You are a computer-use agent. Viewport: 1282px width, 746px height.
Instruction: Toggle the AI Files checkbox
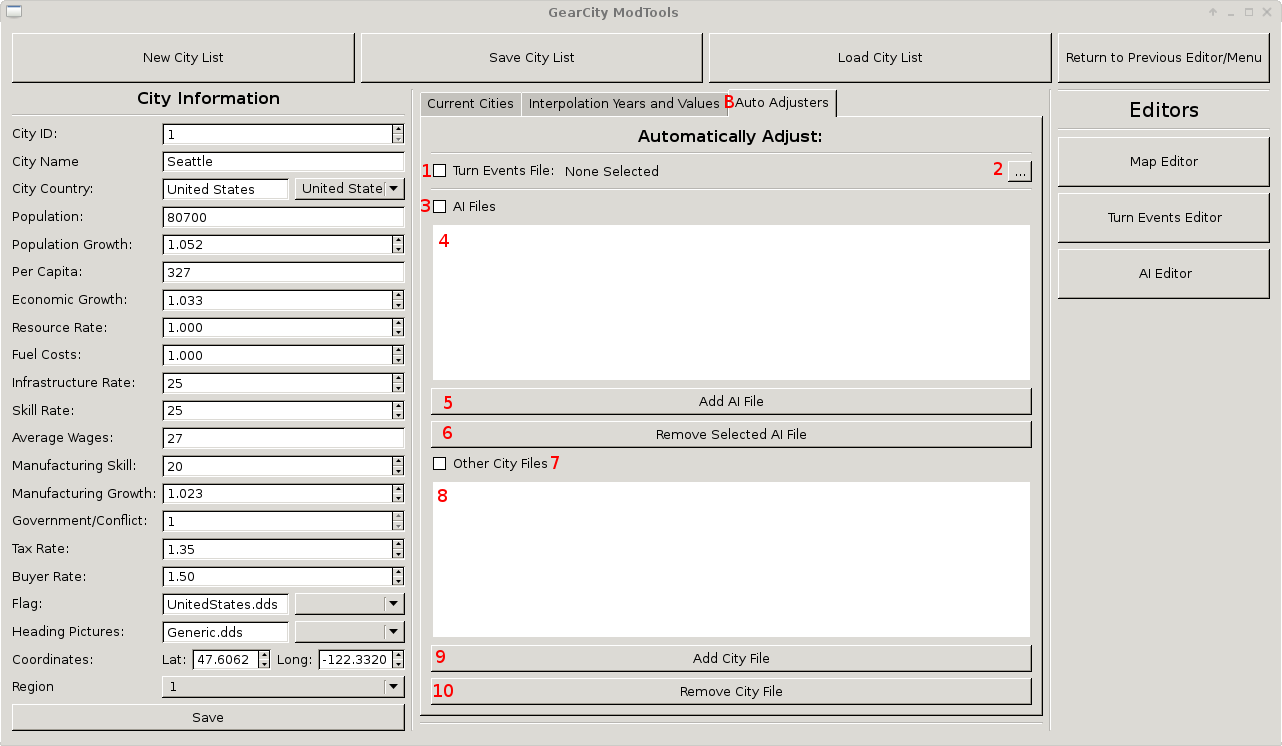440,207
